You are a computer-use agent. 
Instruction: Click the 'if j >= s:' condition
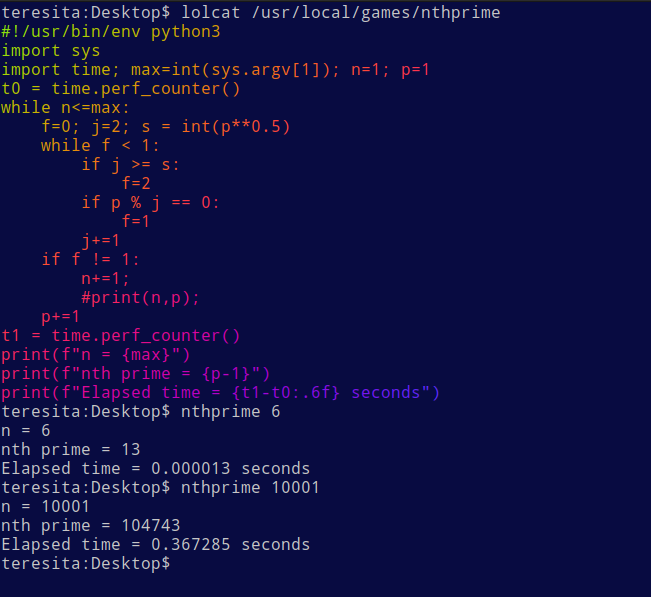130,165
